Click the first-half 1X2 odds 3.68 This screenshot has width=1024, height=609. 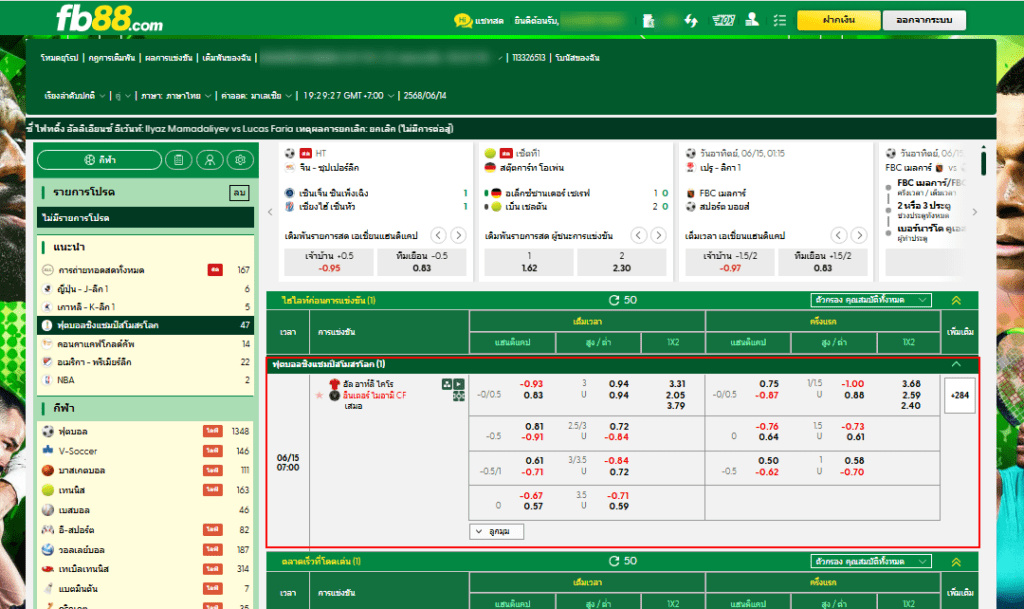tap(910, 384)
